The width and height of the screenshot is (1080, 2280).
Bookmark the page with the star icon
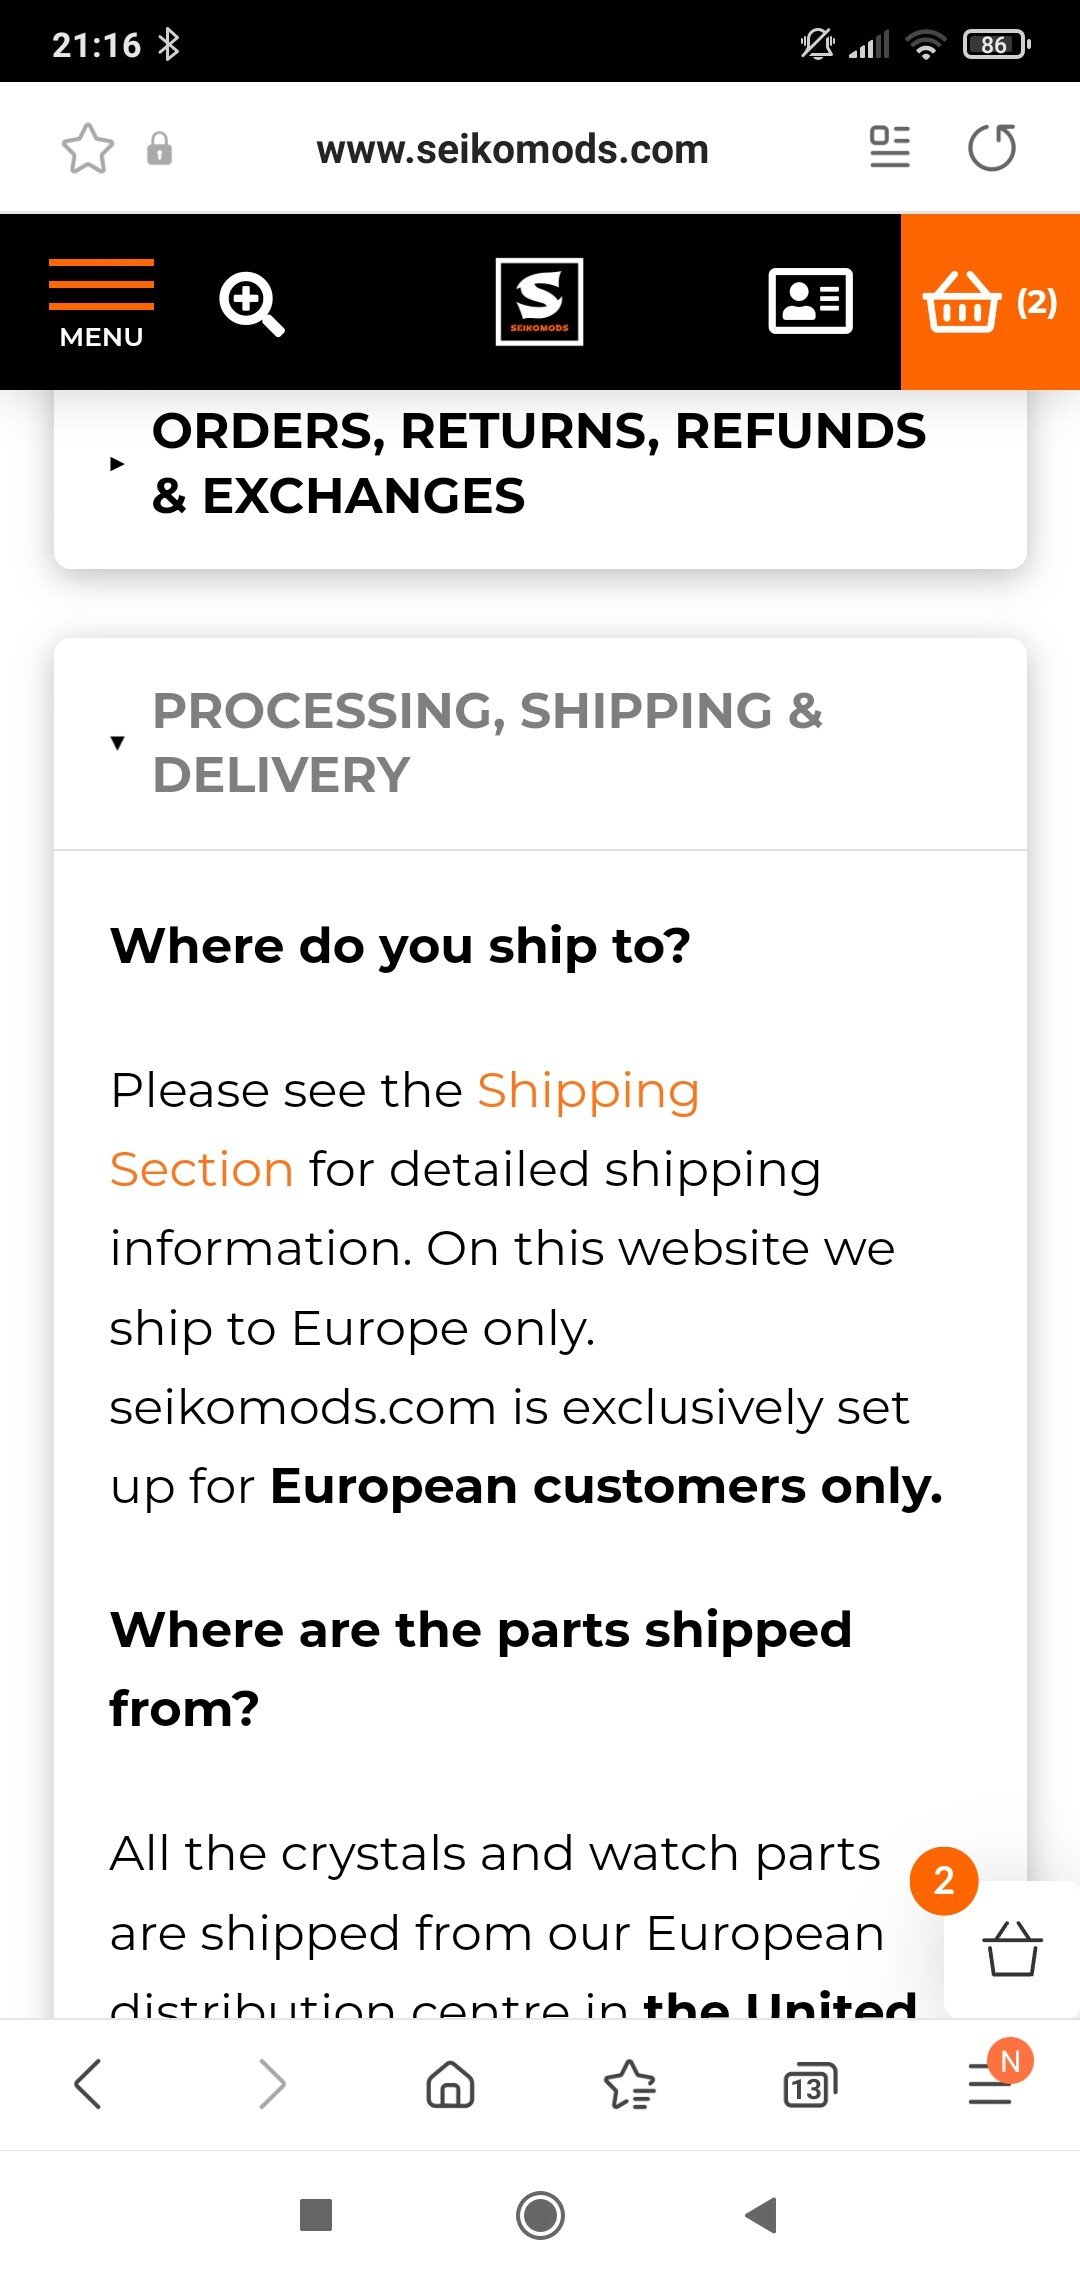[x=88, y=149]
